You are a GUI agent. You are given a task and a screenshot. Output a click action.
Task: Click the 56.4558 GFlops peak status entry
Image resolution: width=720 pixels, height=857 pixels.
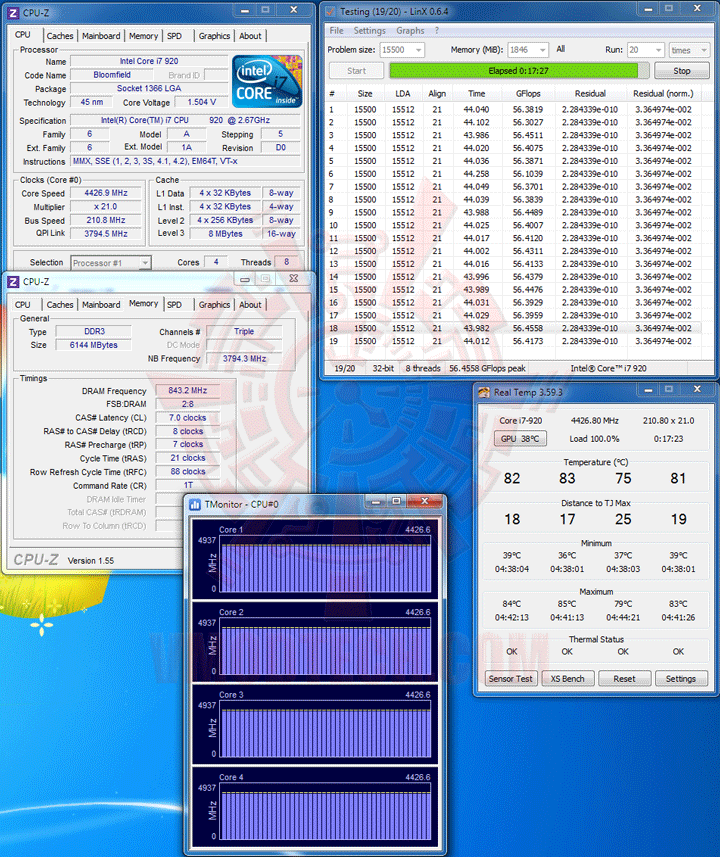(x=487, y=368)
